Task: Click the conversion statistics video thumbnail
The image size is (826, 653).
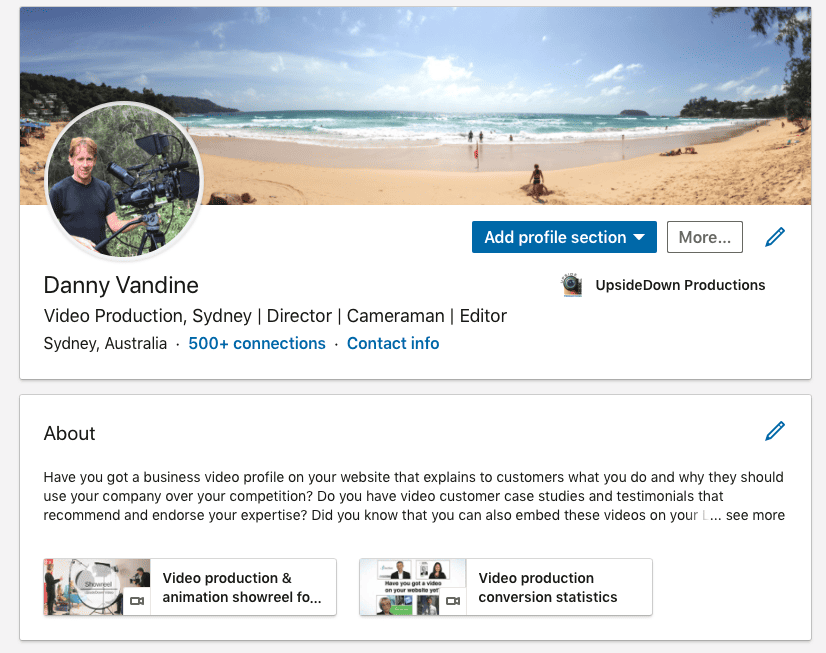Action: click(x=413, y=587)
